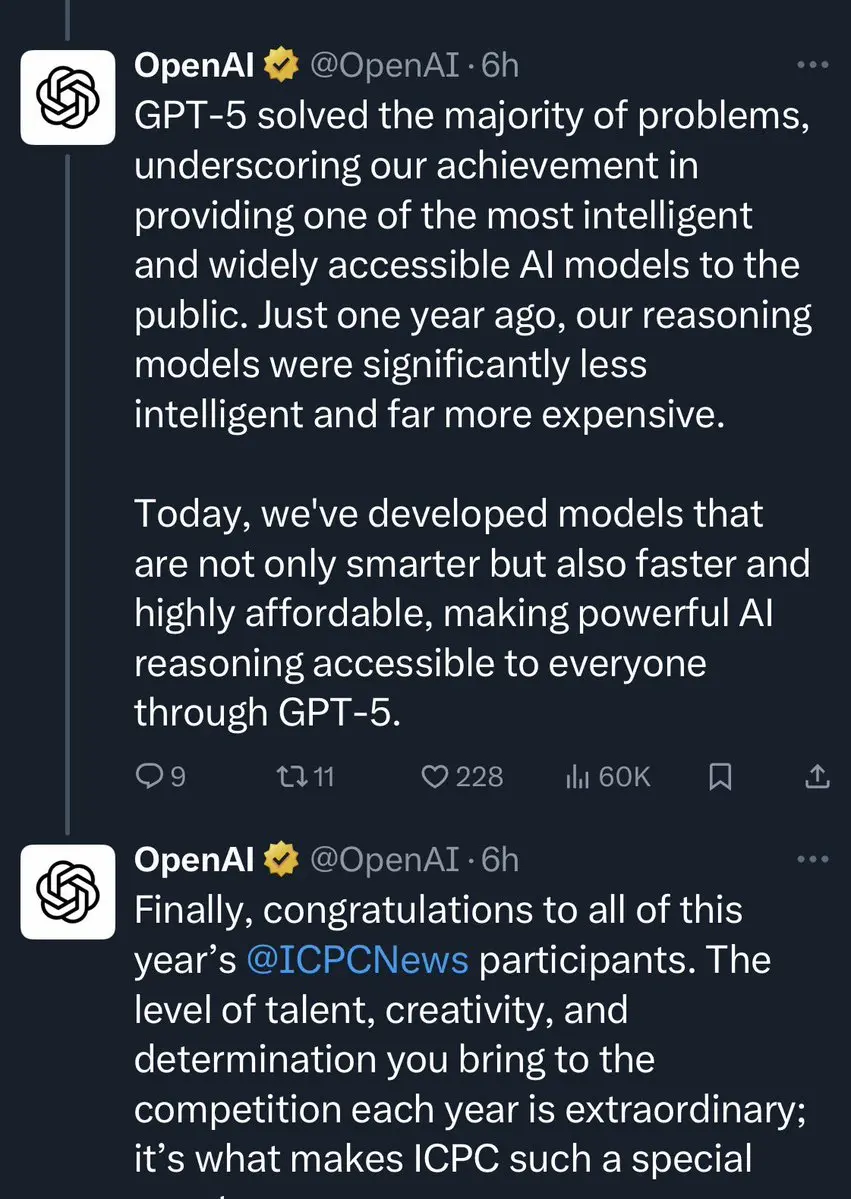
Task: Open 6h timestamp of the second tweet
Action: pyautogui.click(x=500, y=859)
